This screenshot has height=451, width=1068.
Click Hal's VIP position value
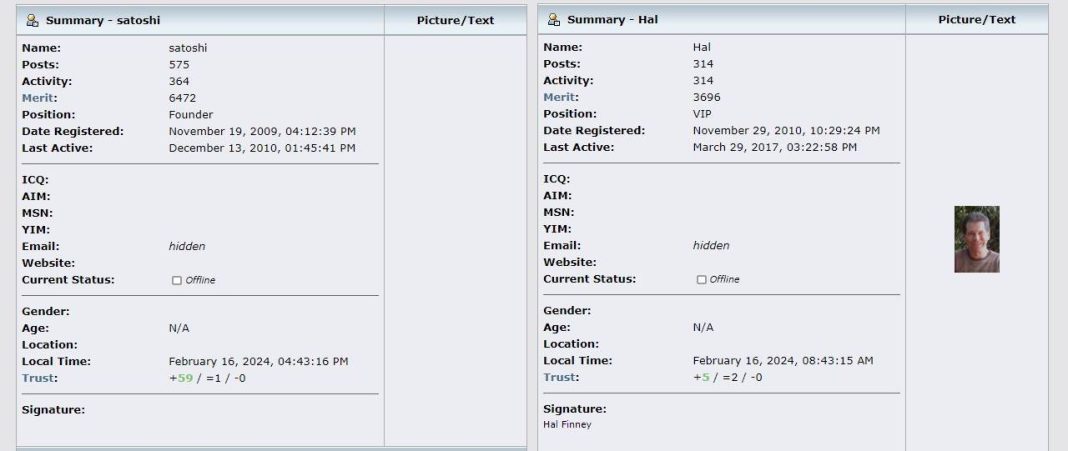[701, 114]
